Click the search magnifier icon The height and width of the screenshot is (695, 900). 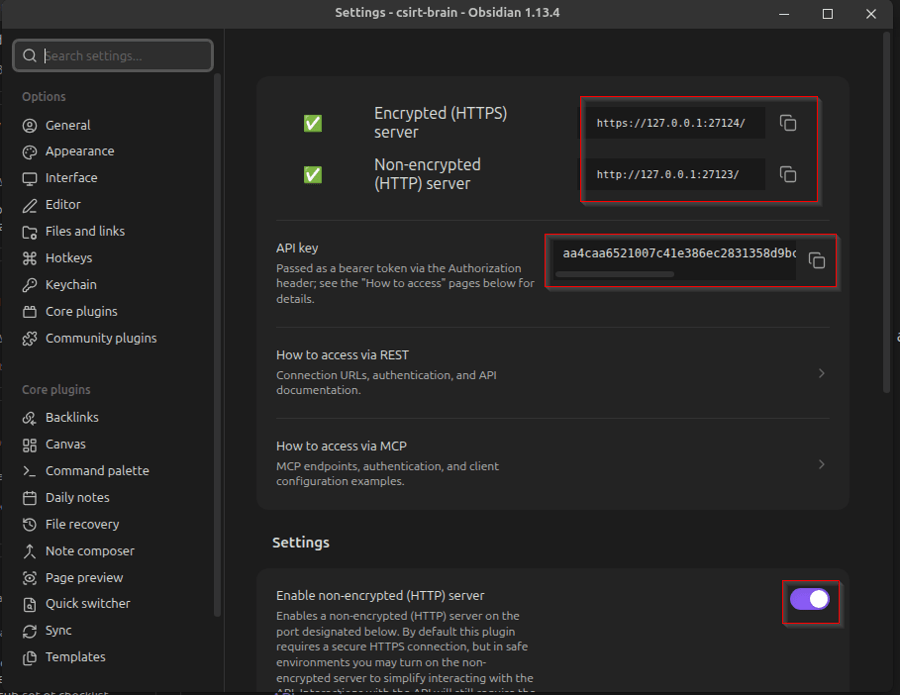(30, 56)
